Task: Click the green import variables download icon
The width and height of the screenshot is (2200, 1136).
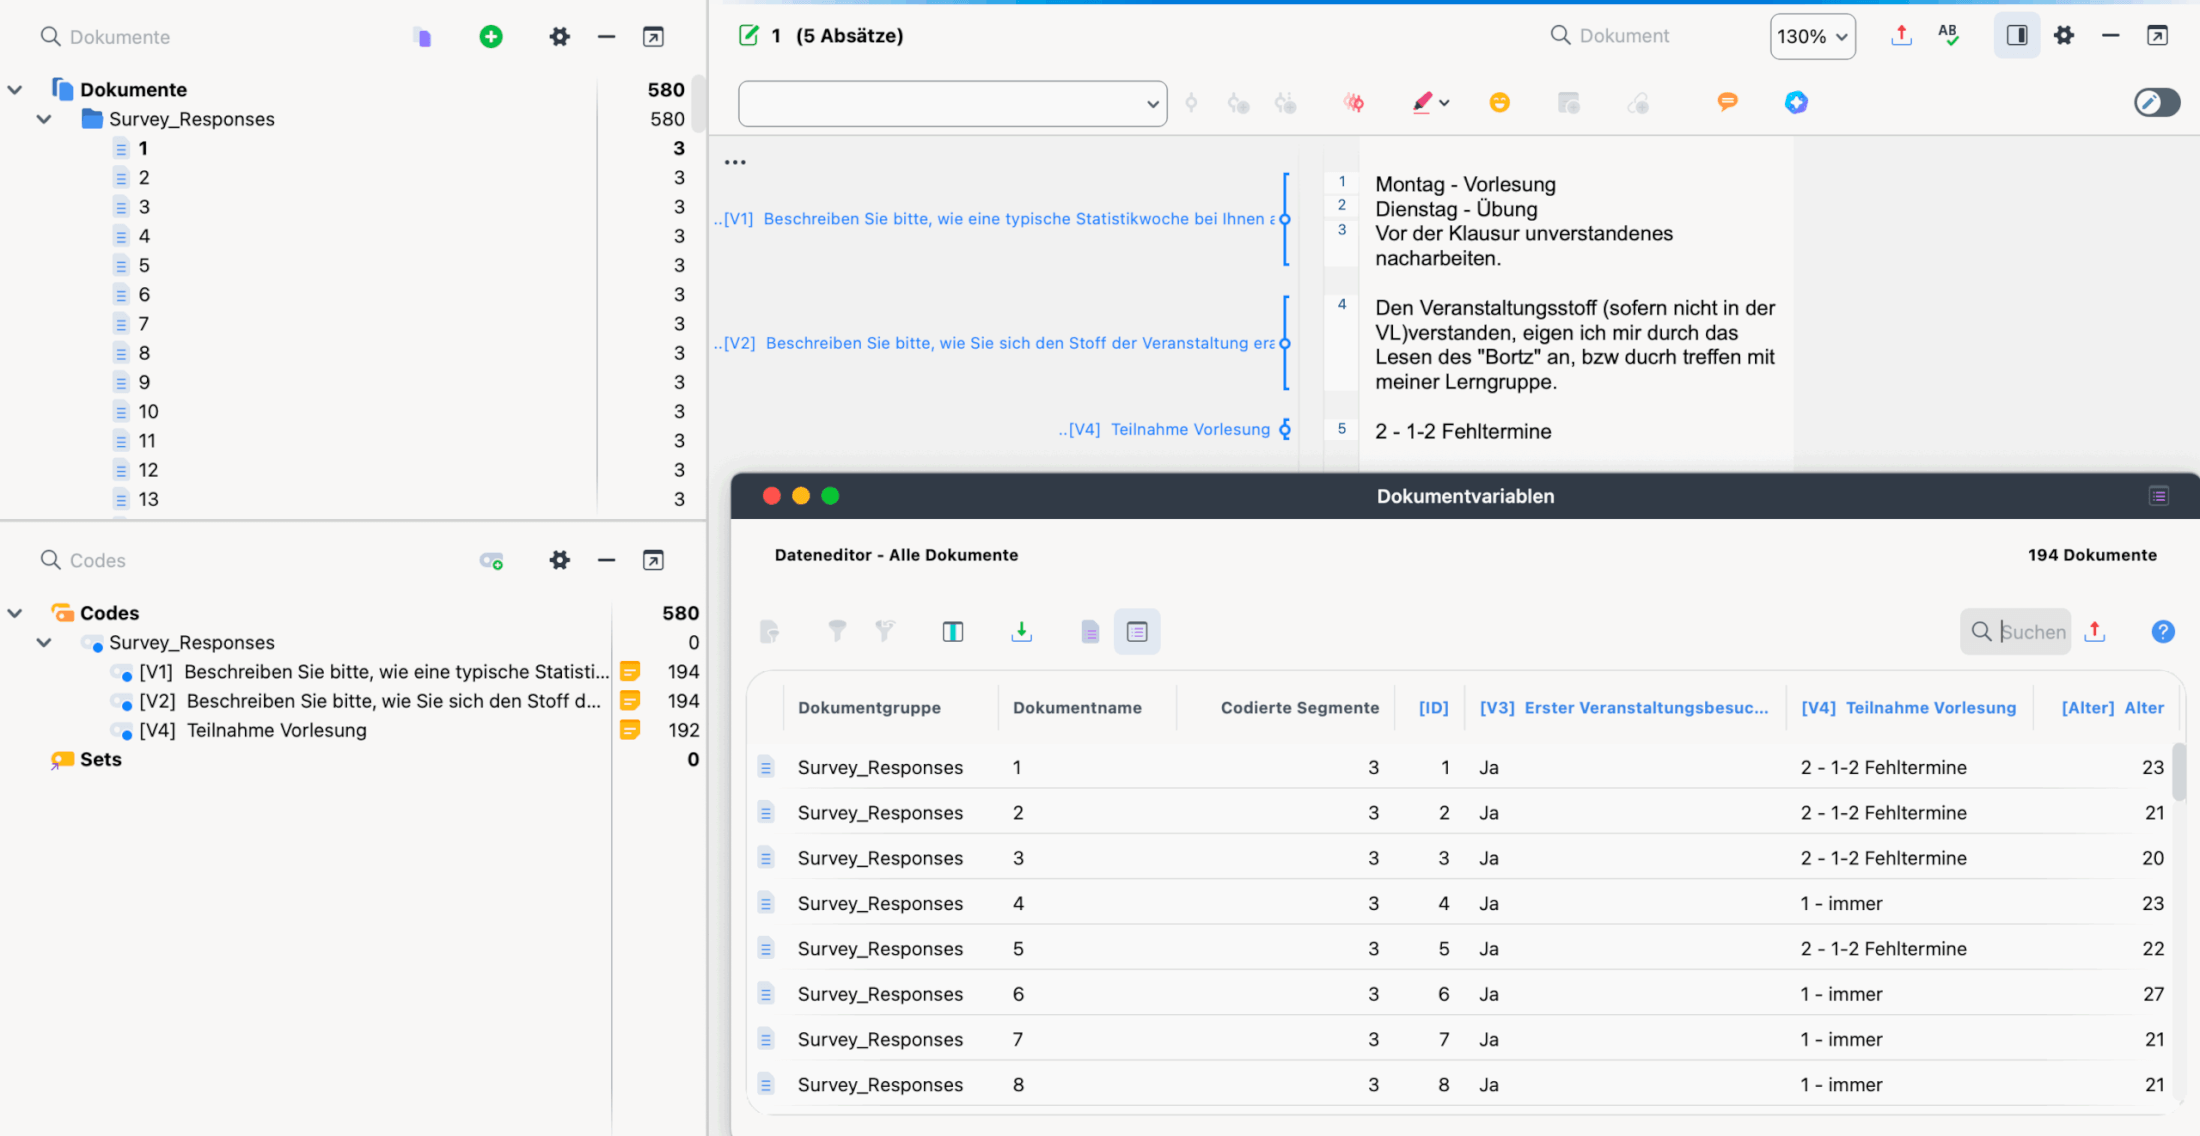Action: tap(1021, 632)
